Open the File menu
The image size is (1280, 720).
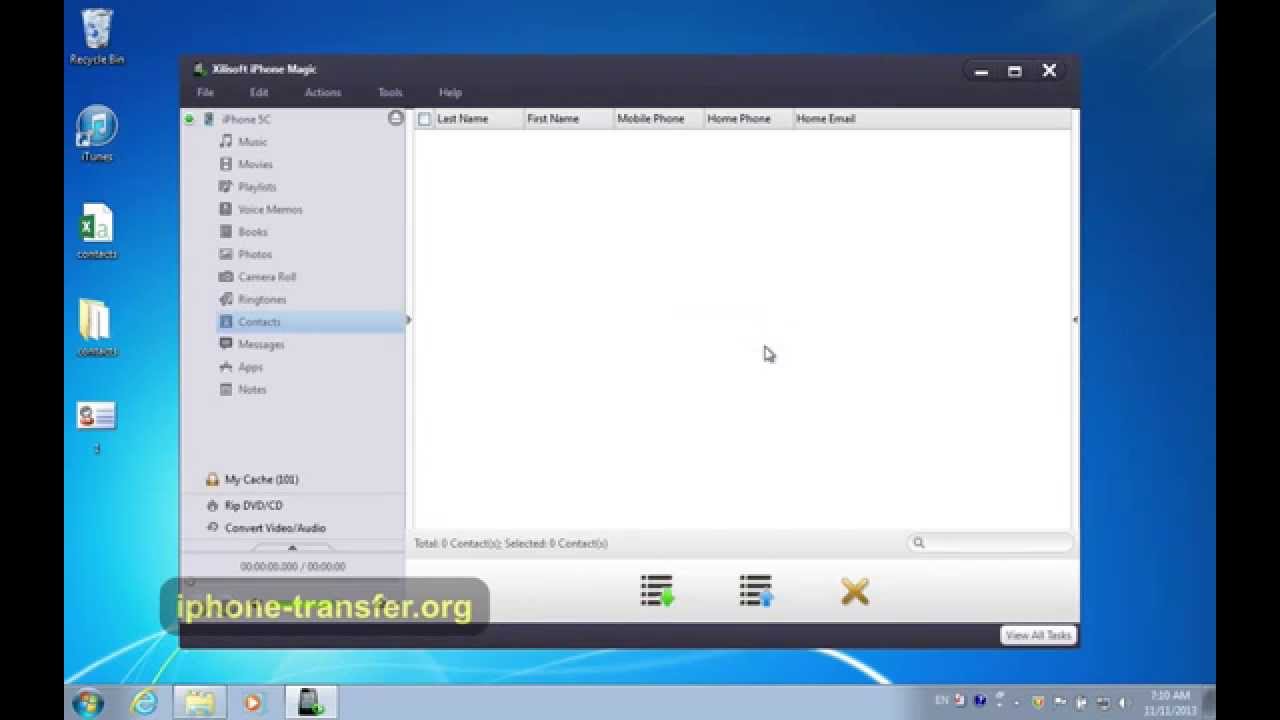pos(205,92)
